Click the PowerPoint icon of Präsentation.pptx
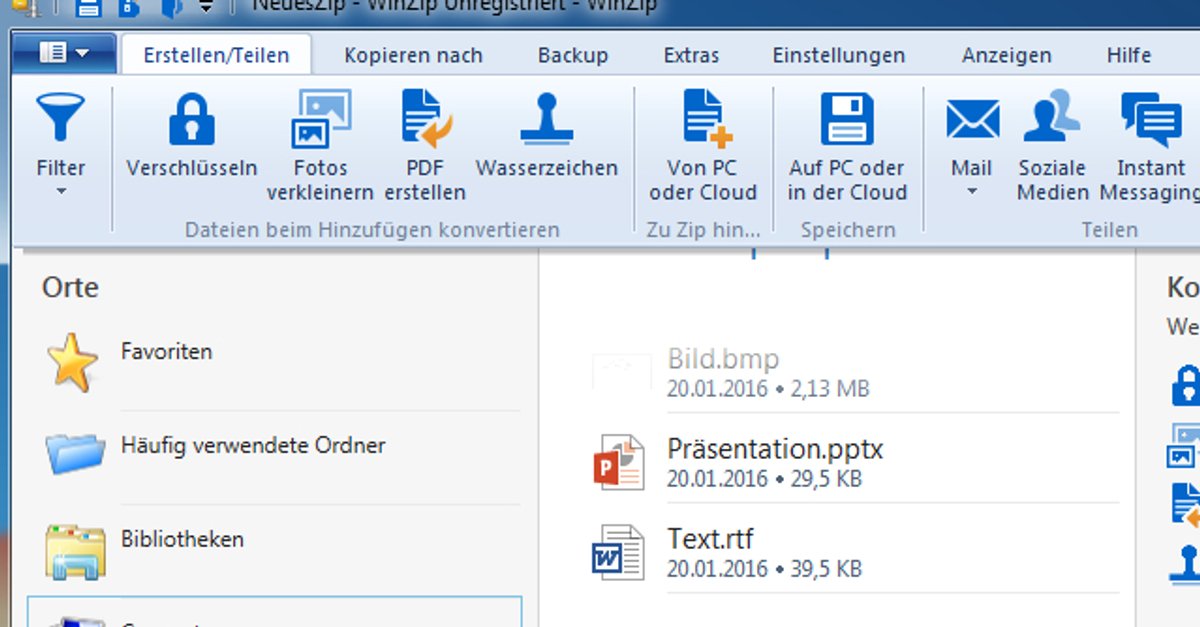Image resolution: width=1200 pixels, height=627 pixels. click(x=618, y=462)
